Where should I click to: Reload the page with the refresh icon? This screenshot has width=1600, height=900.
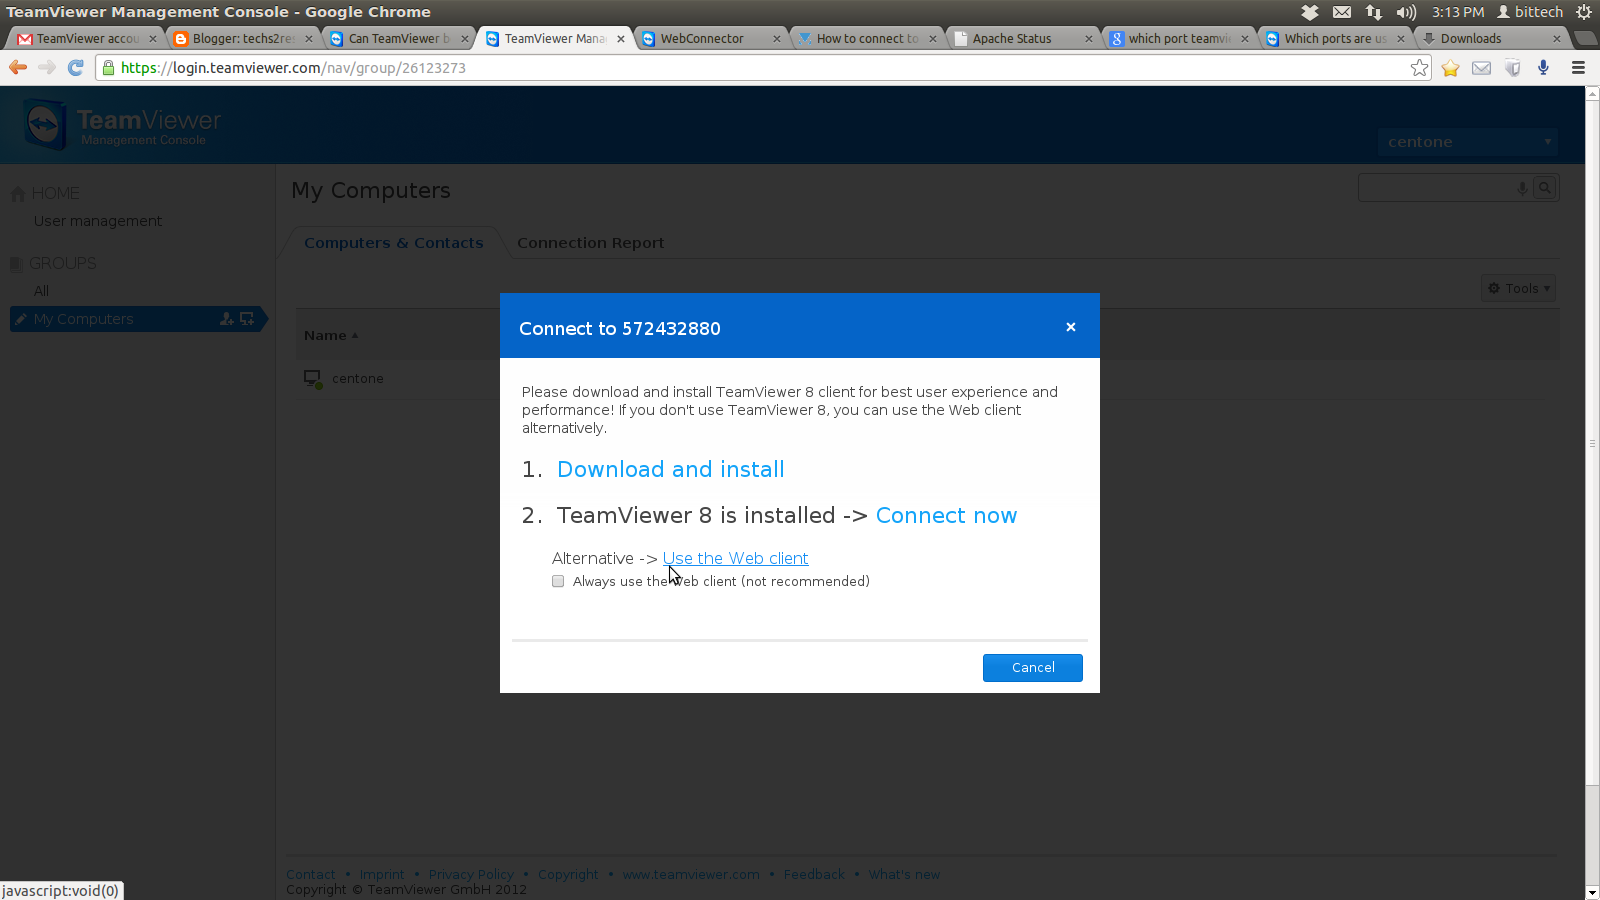point(75,67)
